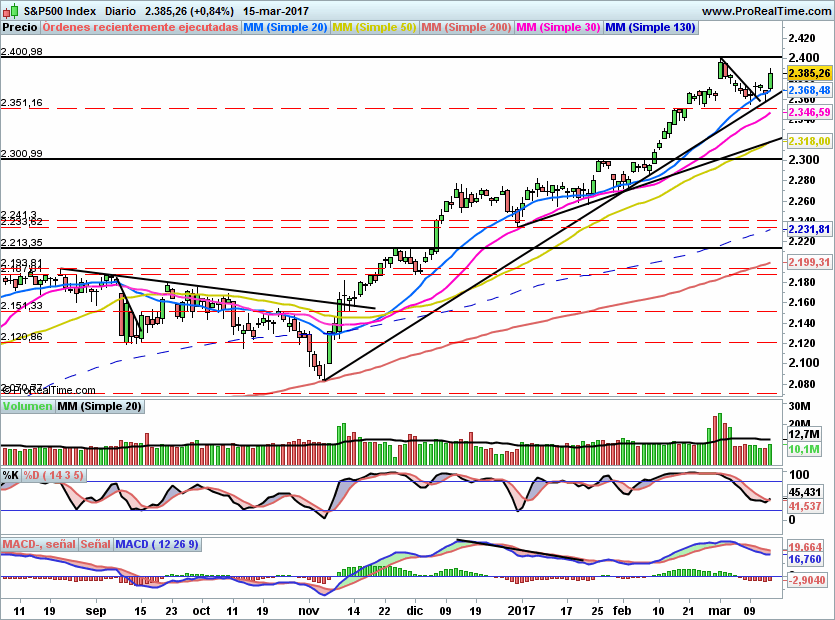Viewport: 835px width, 620px height.
Task: Click the feb label on date axis
Action: pyautogui.click(x=621, y=611)
